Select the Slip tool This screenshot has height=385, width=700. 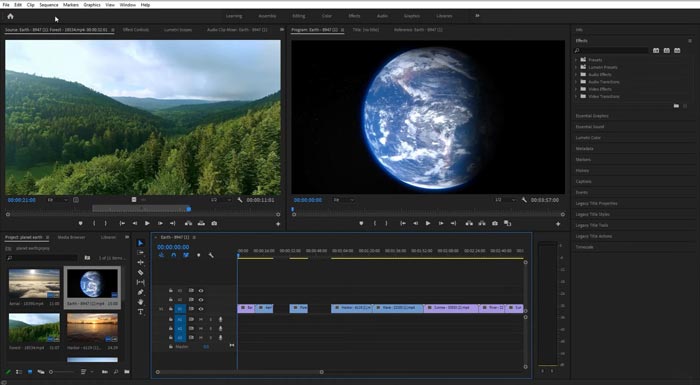pos(141,282)
